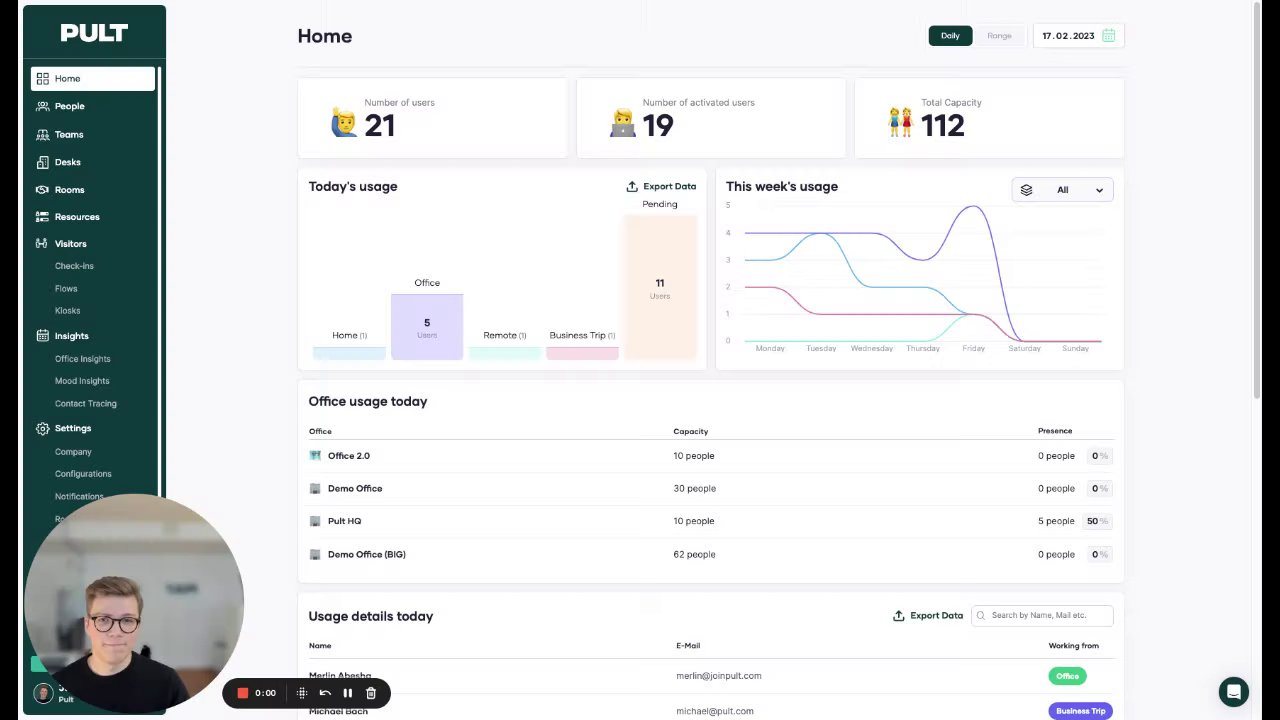
Task: Pause the recording
Action: (348, 693)
